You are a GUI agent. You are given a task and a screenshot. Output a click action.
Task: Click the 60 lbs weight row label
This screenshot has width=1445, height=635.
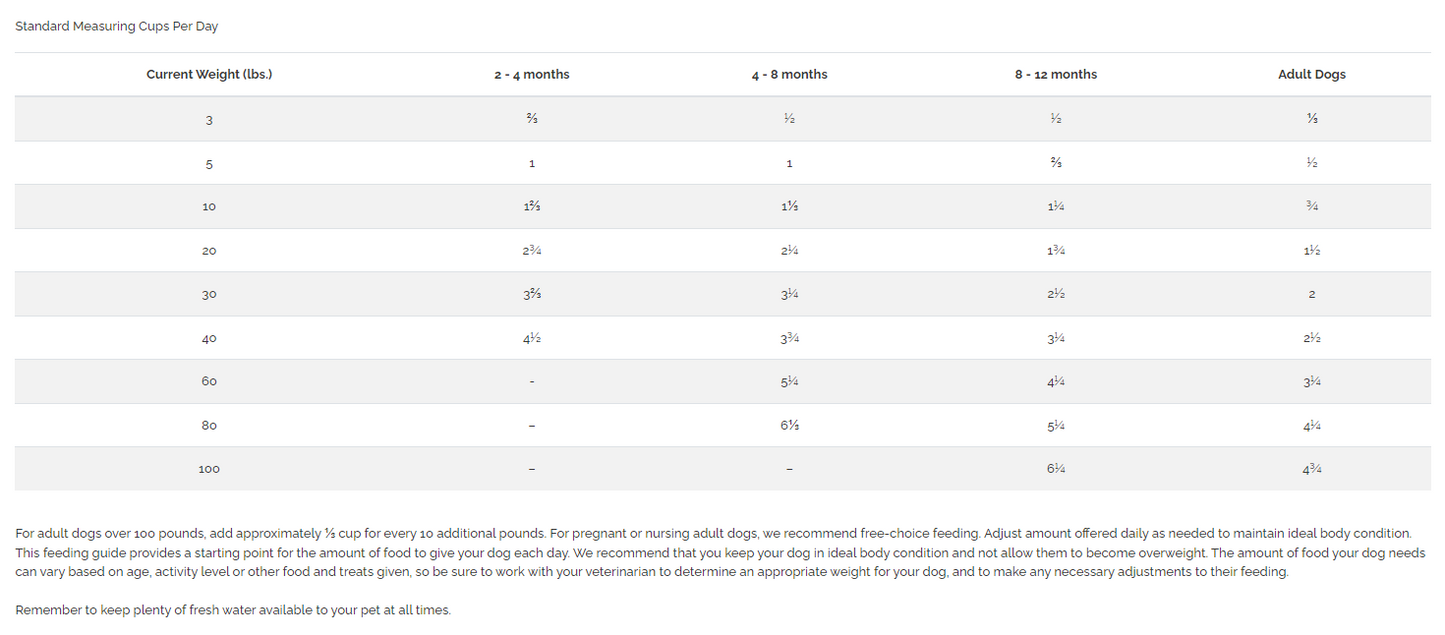(x=209, y=382)
